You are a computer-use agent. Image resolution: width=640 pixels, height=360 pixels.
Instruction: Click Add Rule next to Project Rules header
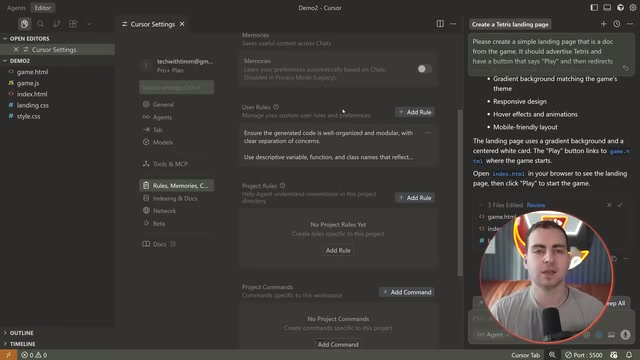coord(415,198)
